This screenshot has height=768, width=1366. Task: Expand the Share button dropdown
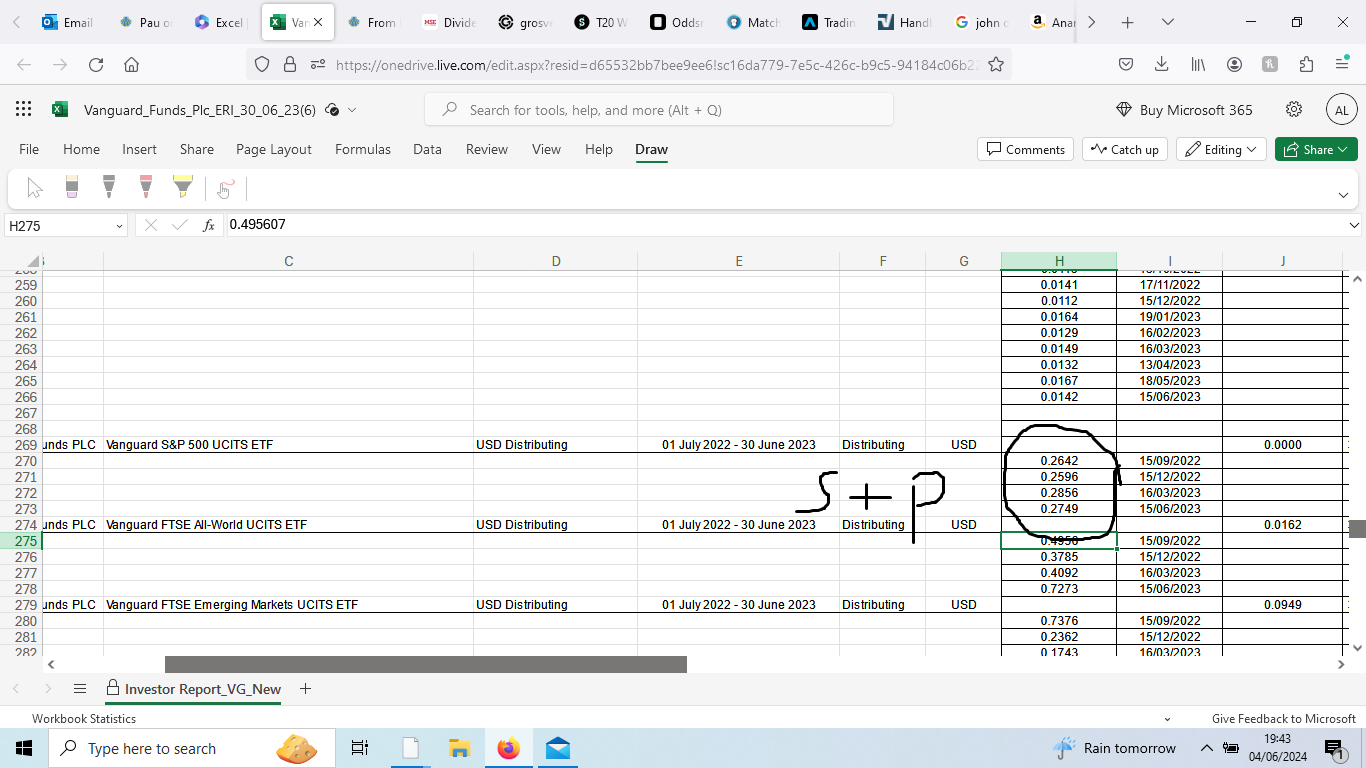click(x=1341, y=149)
